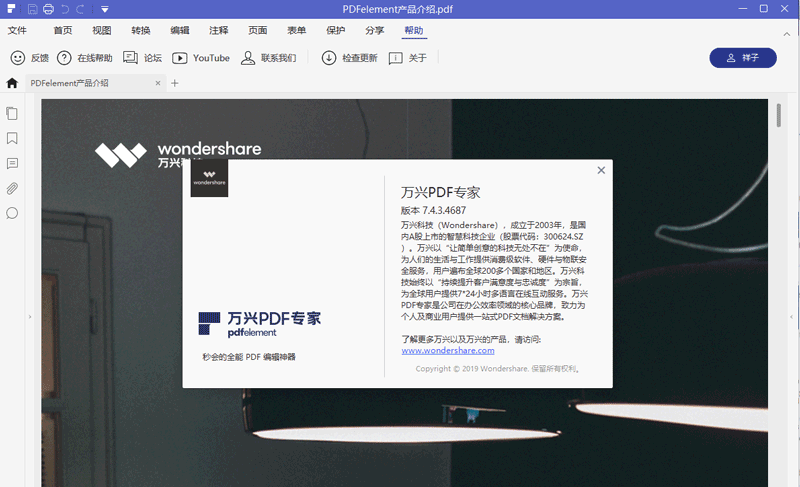Viewport: 800px width, 487px height.
Task: Add a new tab with plus button
Action: (174, 83)
